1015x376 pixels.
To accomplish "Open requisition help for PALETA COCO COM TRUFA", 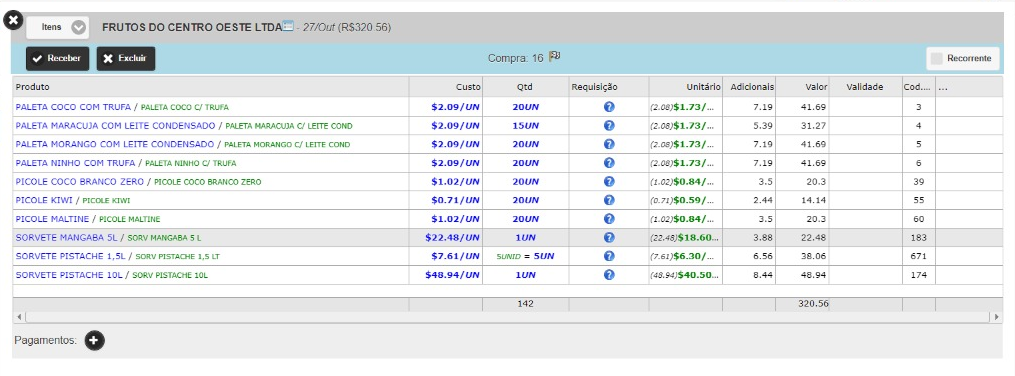I will tap(609, 107).
